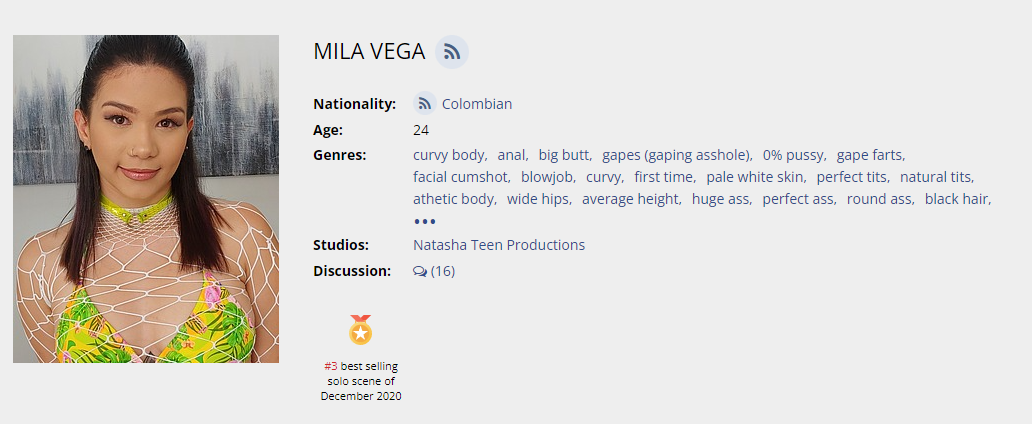Click the #3 best selling rank text

click(x=331, y=366)
